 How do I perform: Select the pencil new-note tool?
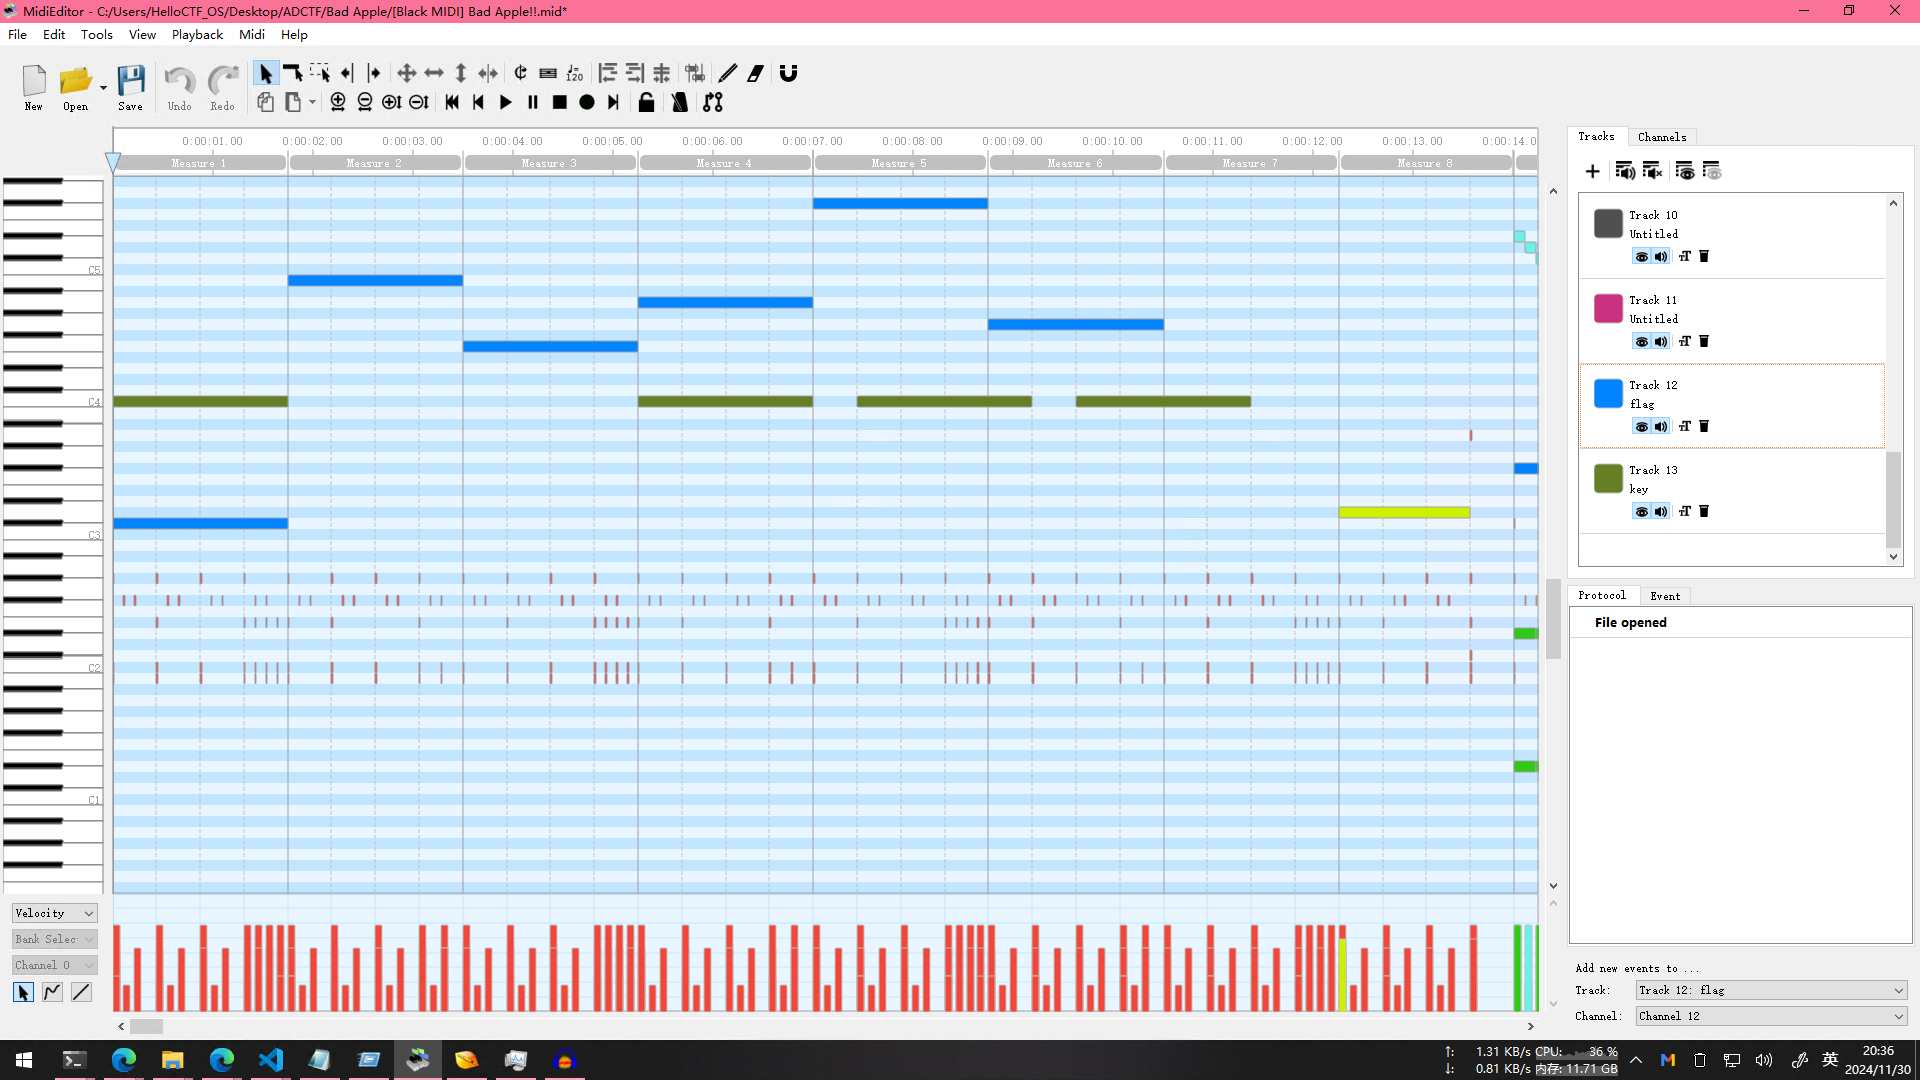tap(727, 73)
